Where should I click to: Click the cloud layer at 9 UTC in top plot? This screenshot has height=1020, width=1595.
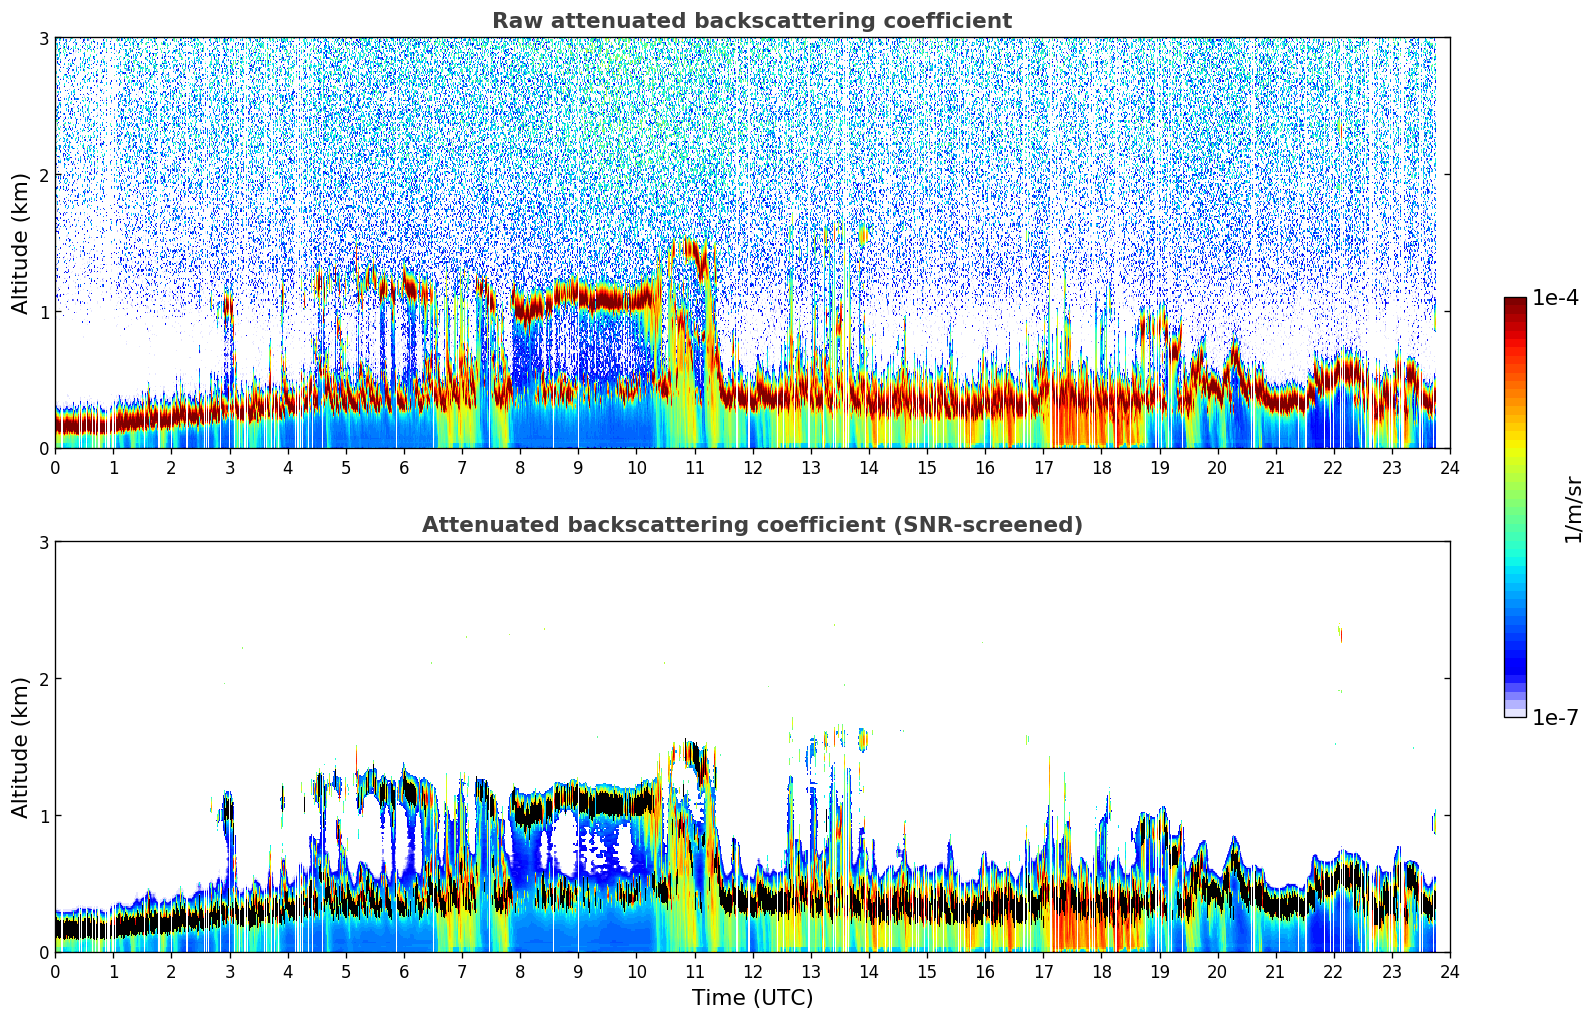pos(578,297)
